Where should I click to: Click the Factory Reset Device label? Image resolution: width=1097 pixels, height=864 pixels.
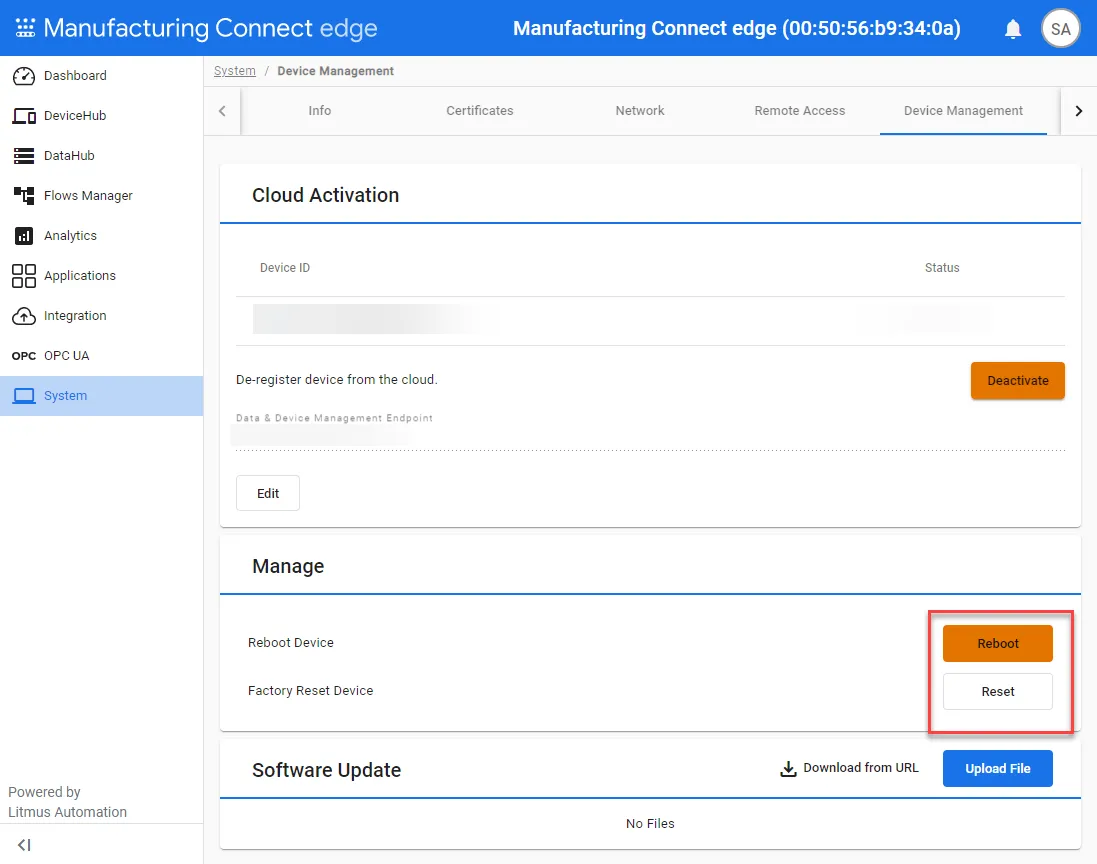(x=311, y=691)
